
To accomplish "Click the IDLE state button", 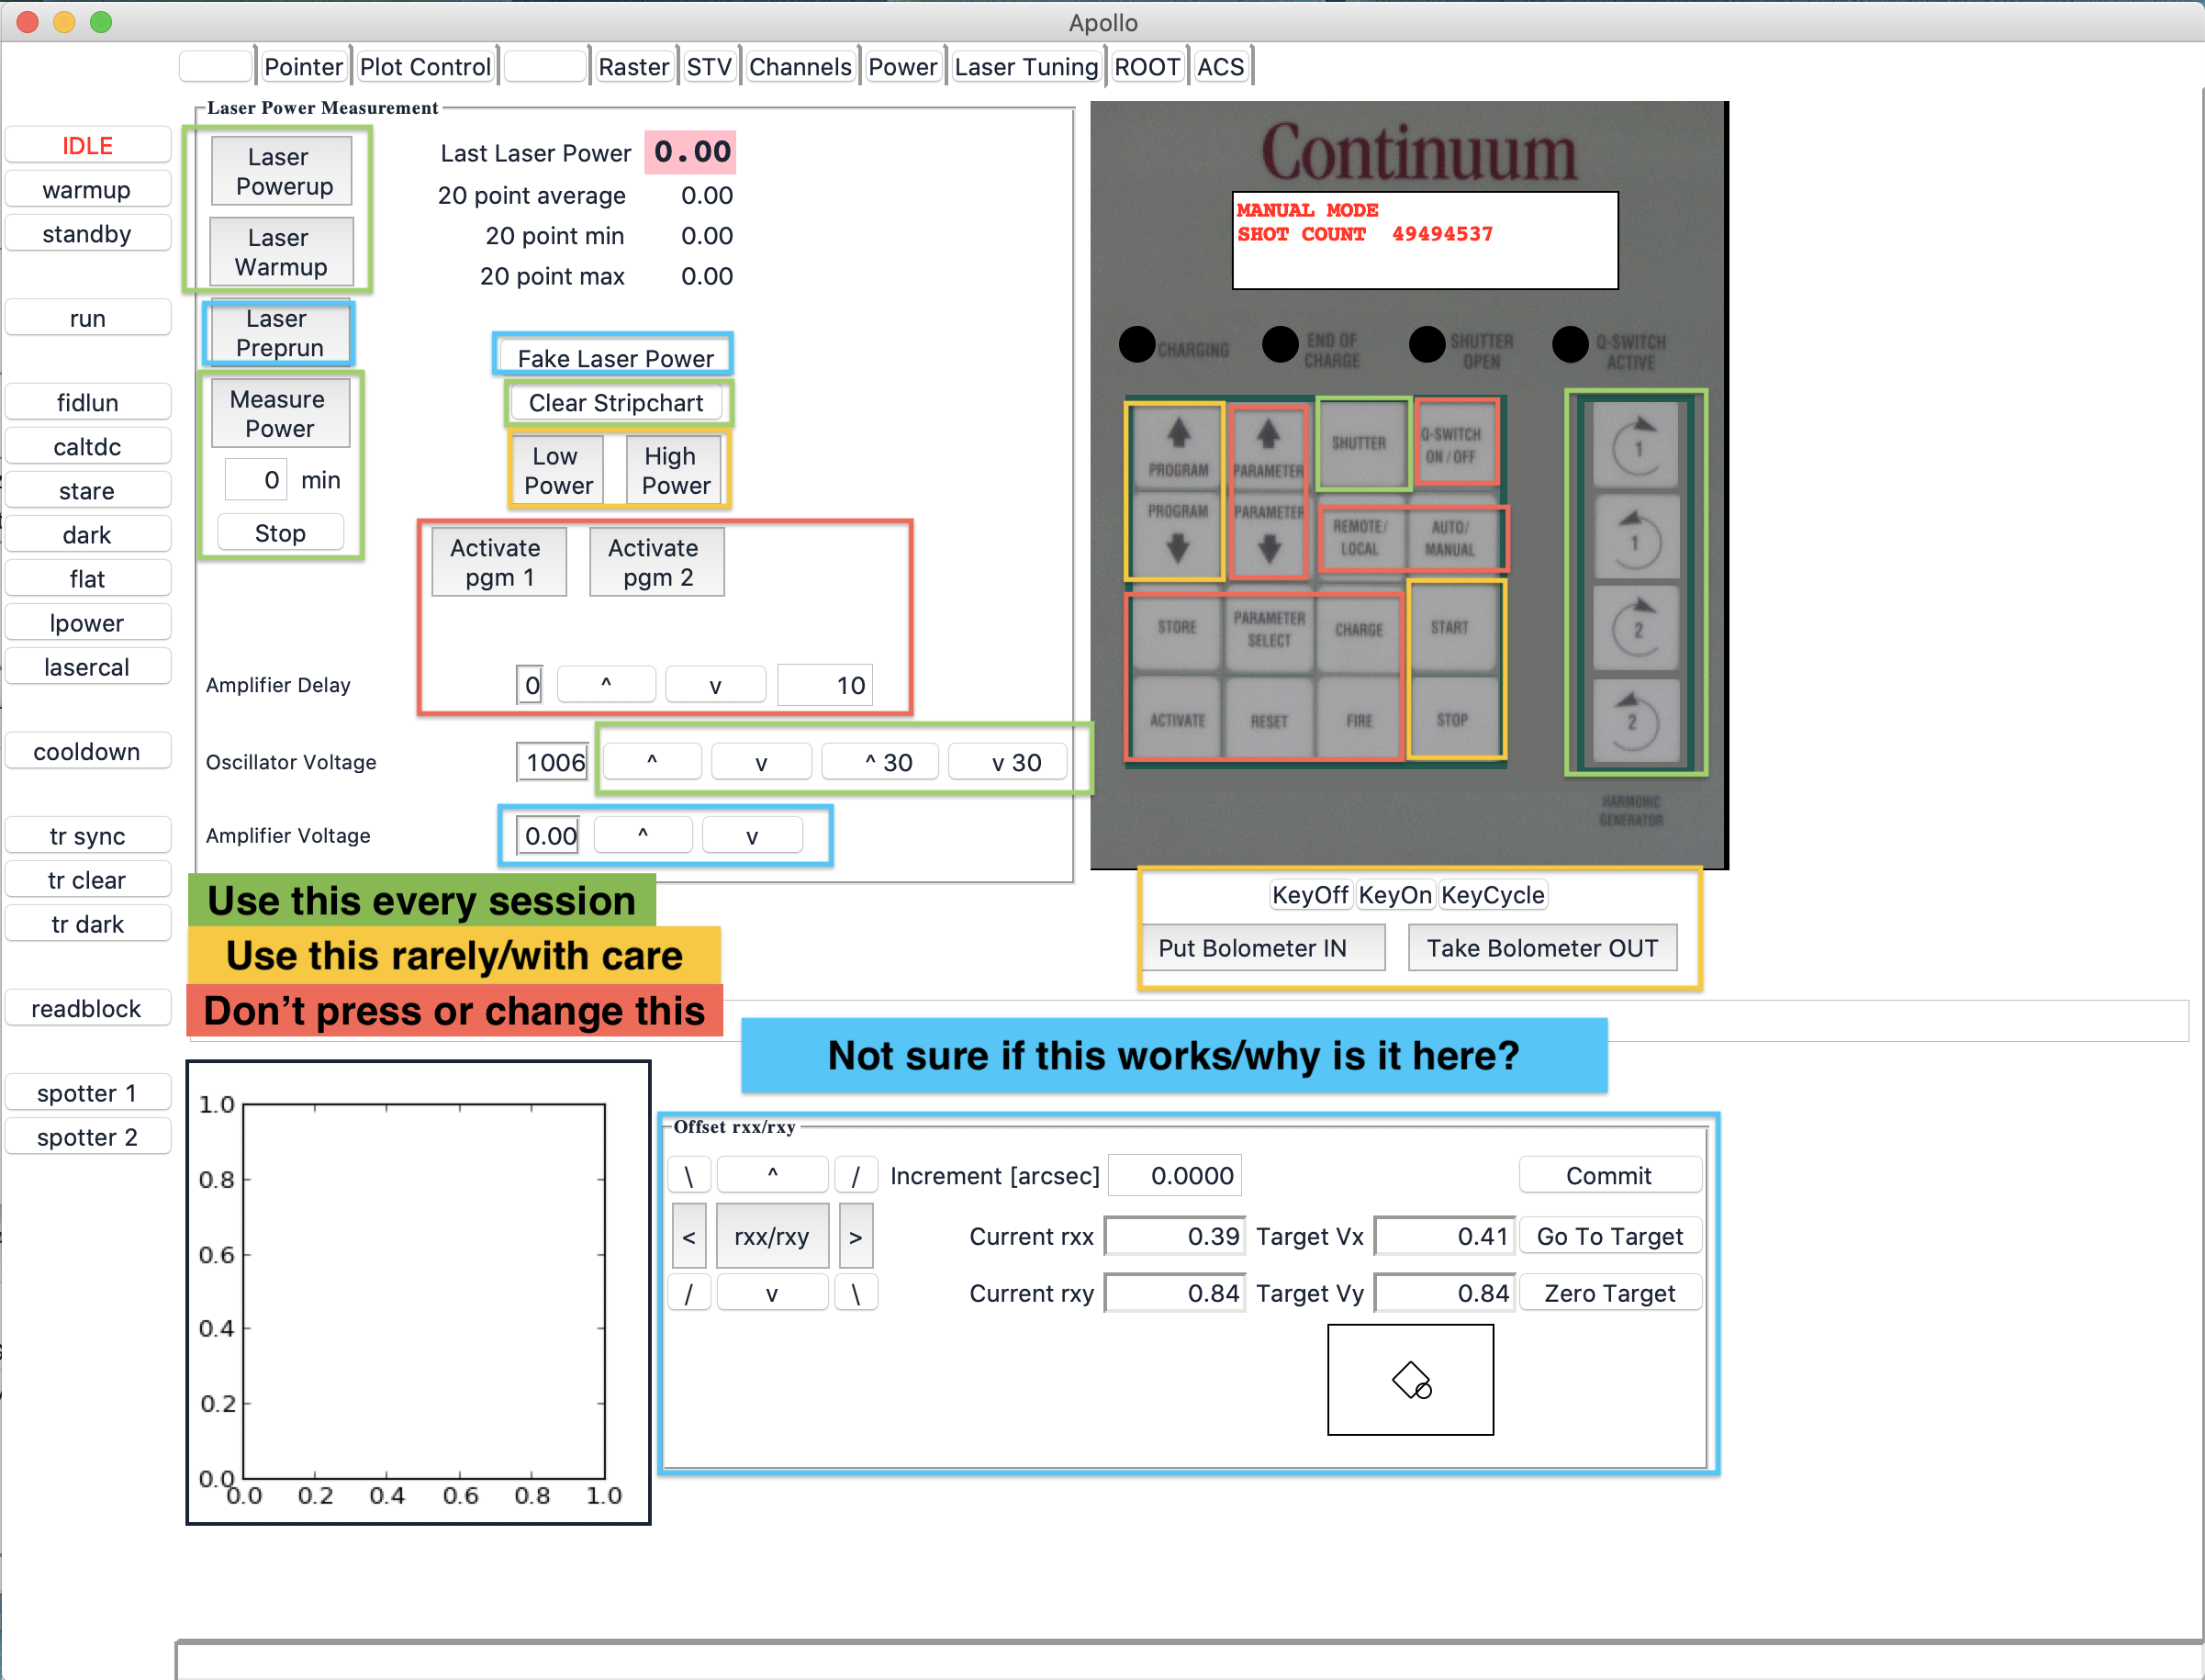I will coord(88,146).
